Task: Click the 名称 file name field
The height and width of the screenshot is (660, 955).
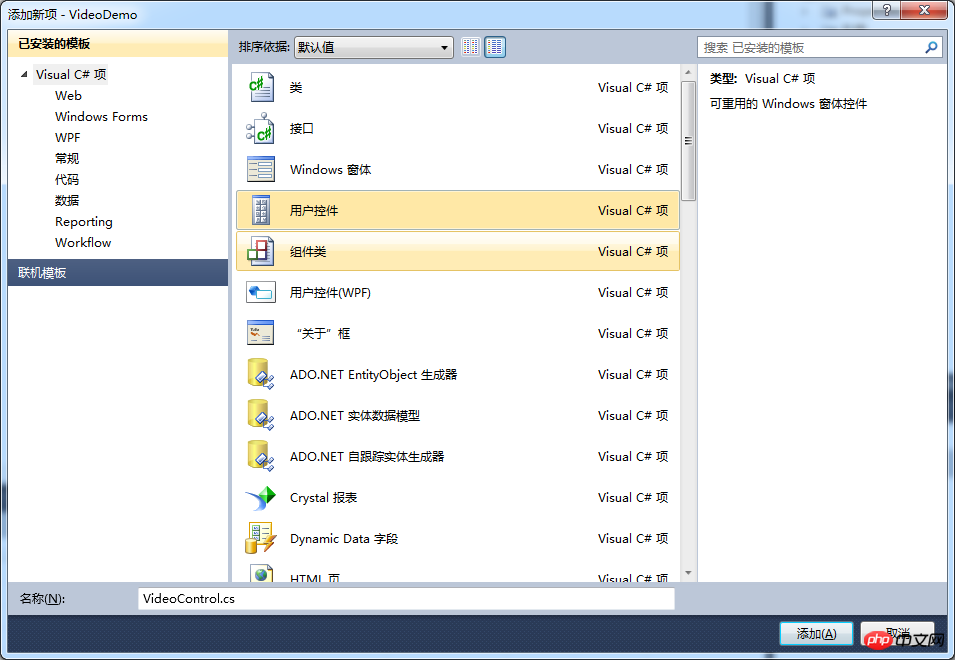Action: click(406, 599)
